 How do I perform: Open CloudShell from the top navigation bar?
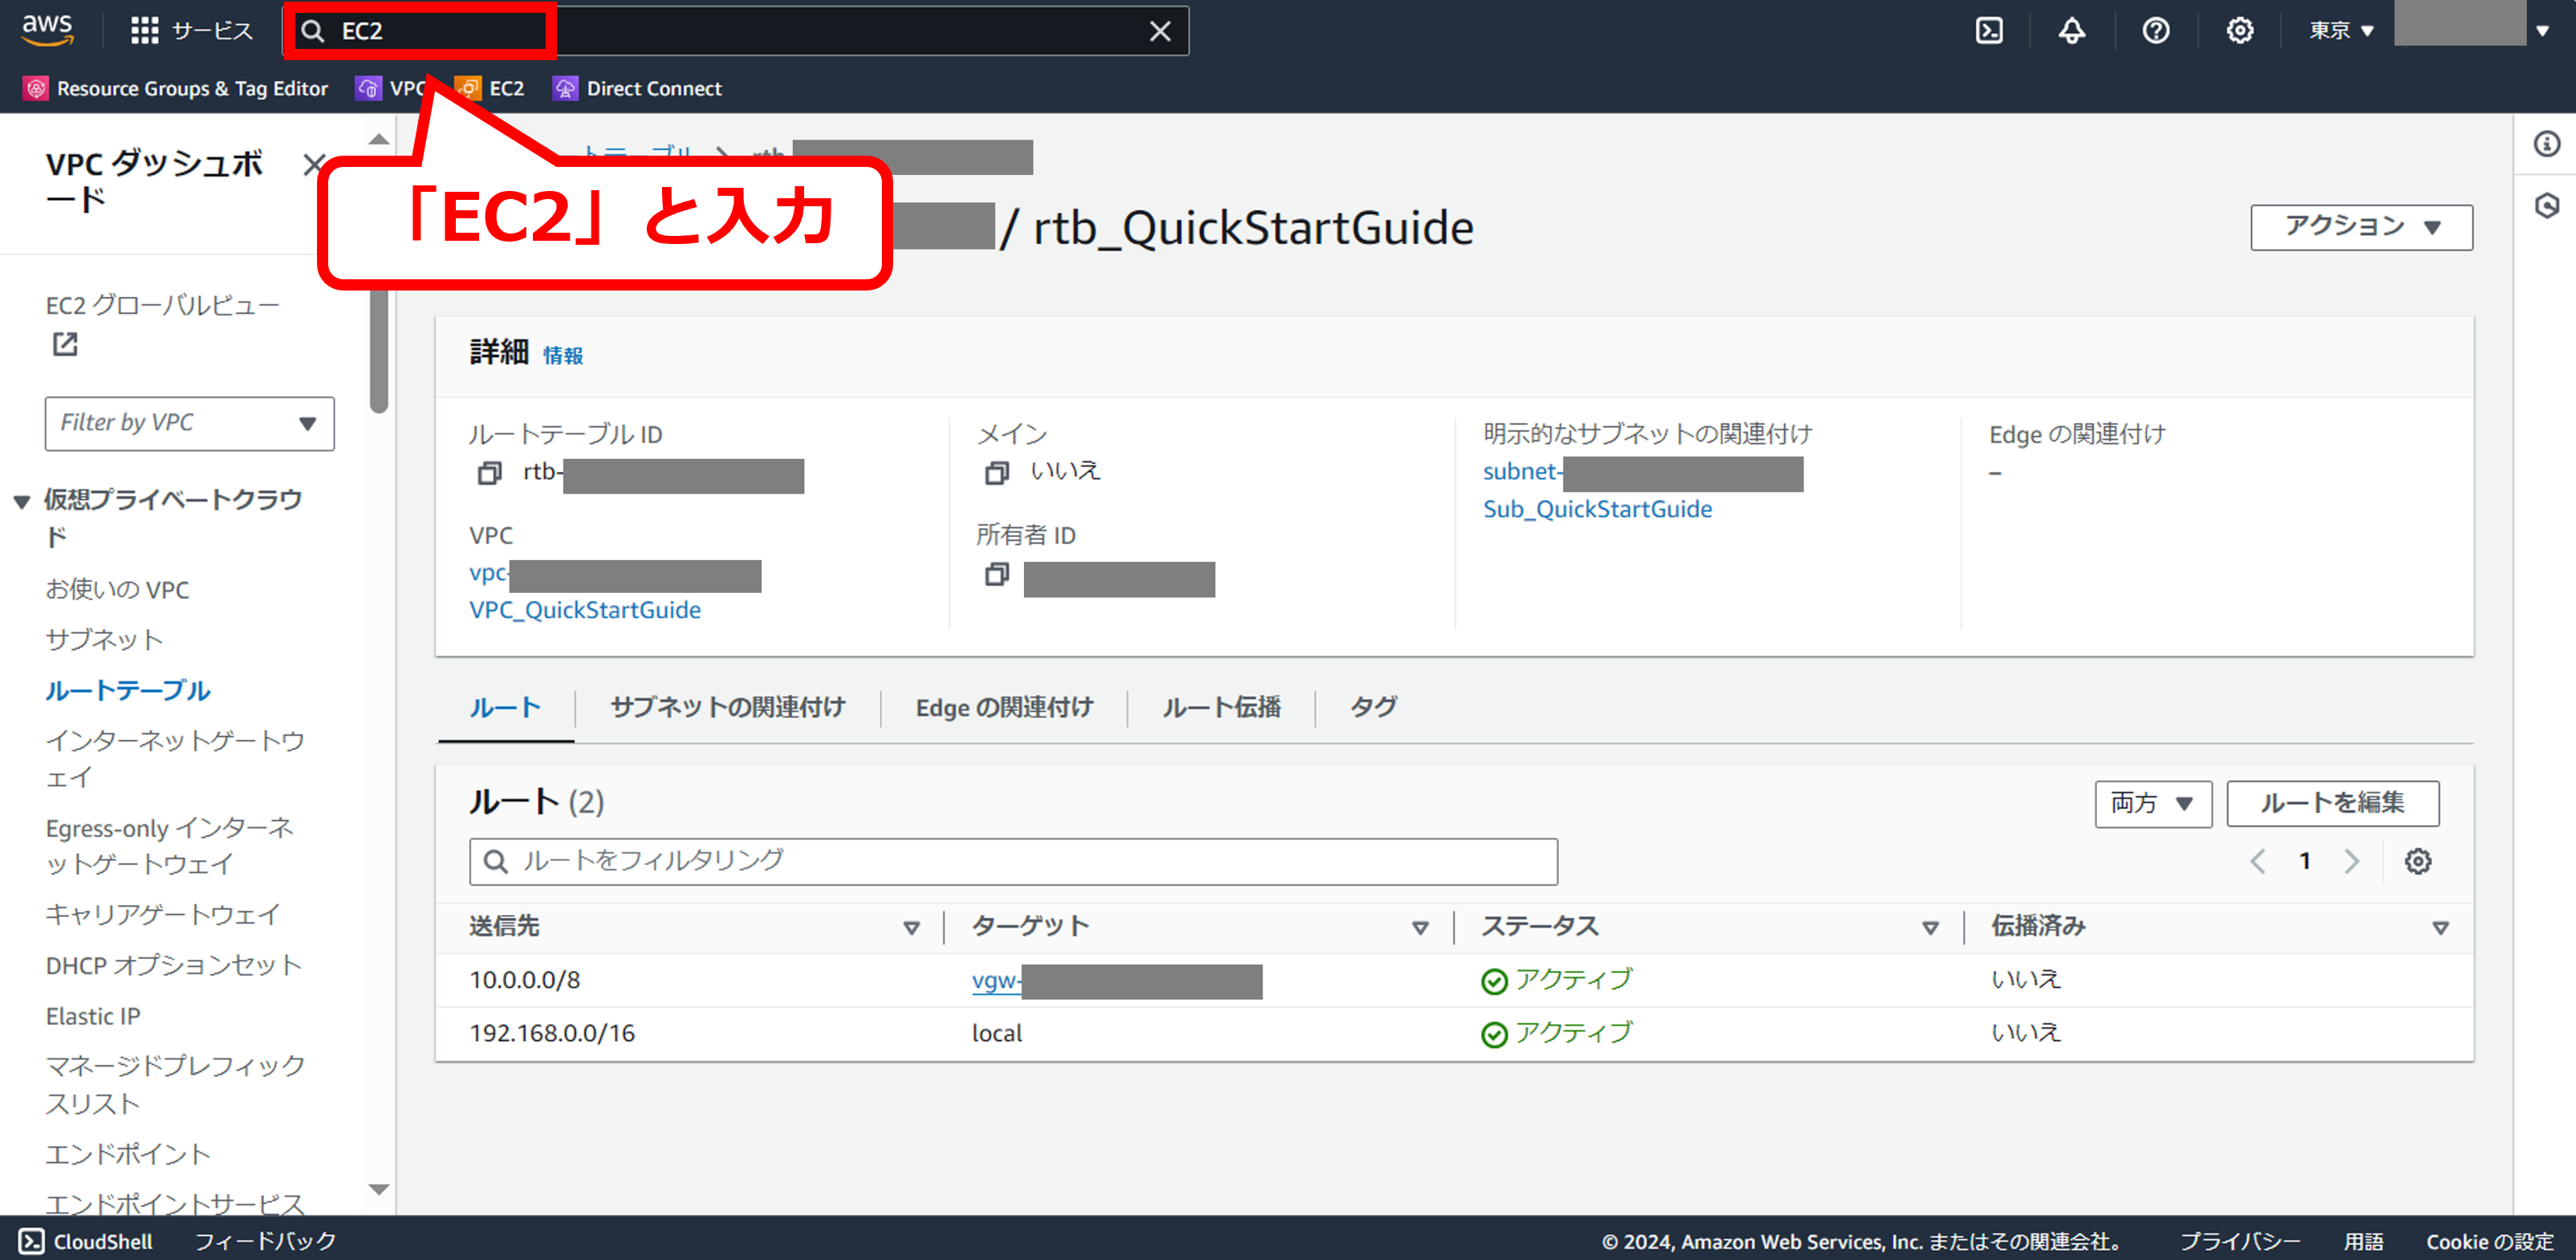pyautogui.click(x=1989, y=31)
